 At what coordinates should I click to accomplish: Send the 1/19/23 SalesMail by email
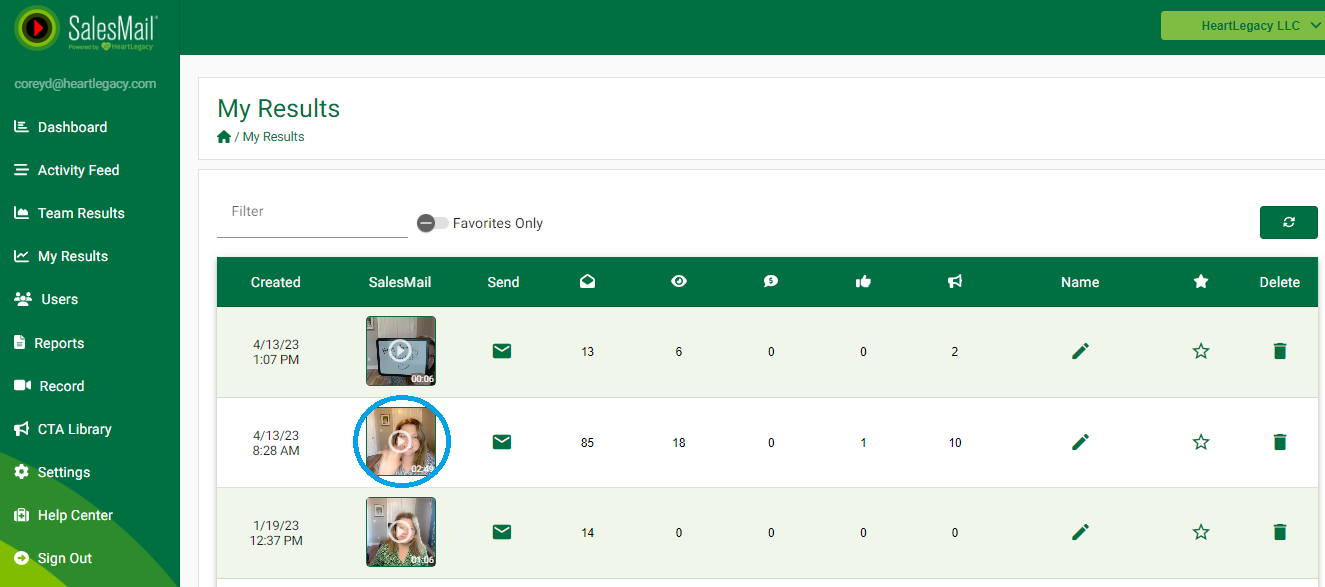(502, 532)
